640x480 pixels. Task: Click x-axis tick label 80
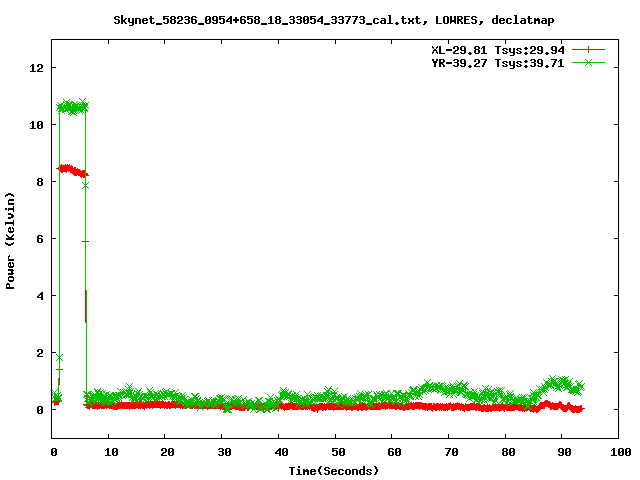coord(508,452)
